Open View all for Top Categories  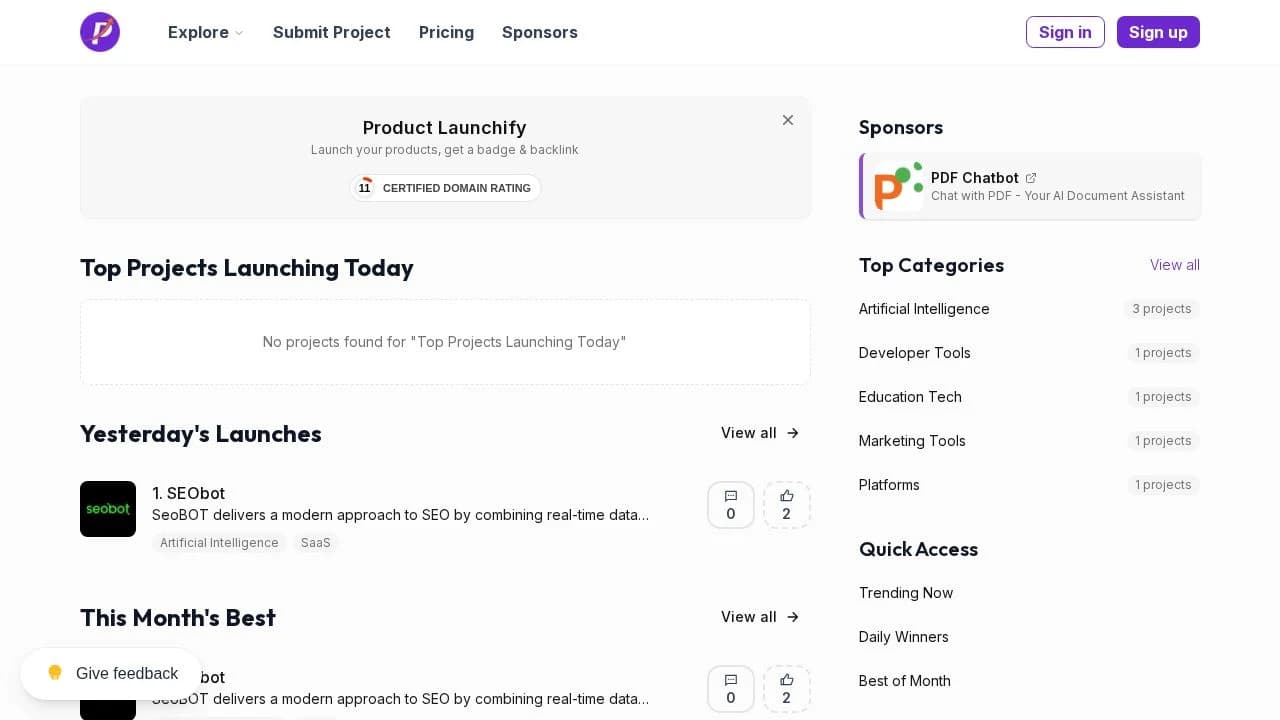click(x=1174, y=265)
